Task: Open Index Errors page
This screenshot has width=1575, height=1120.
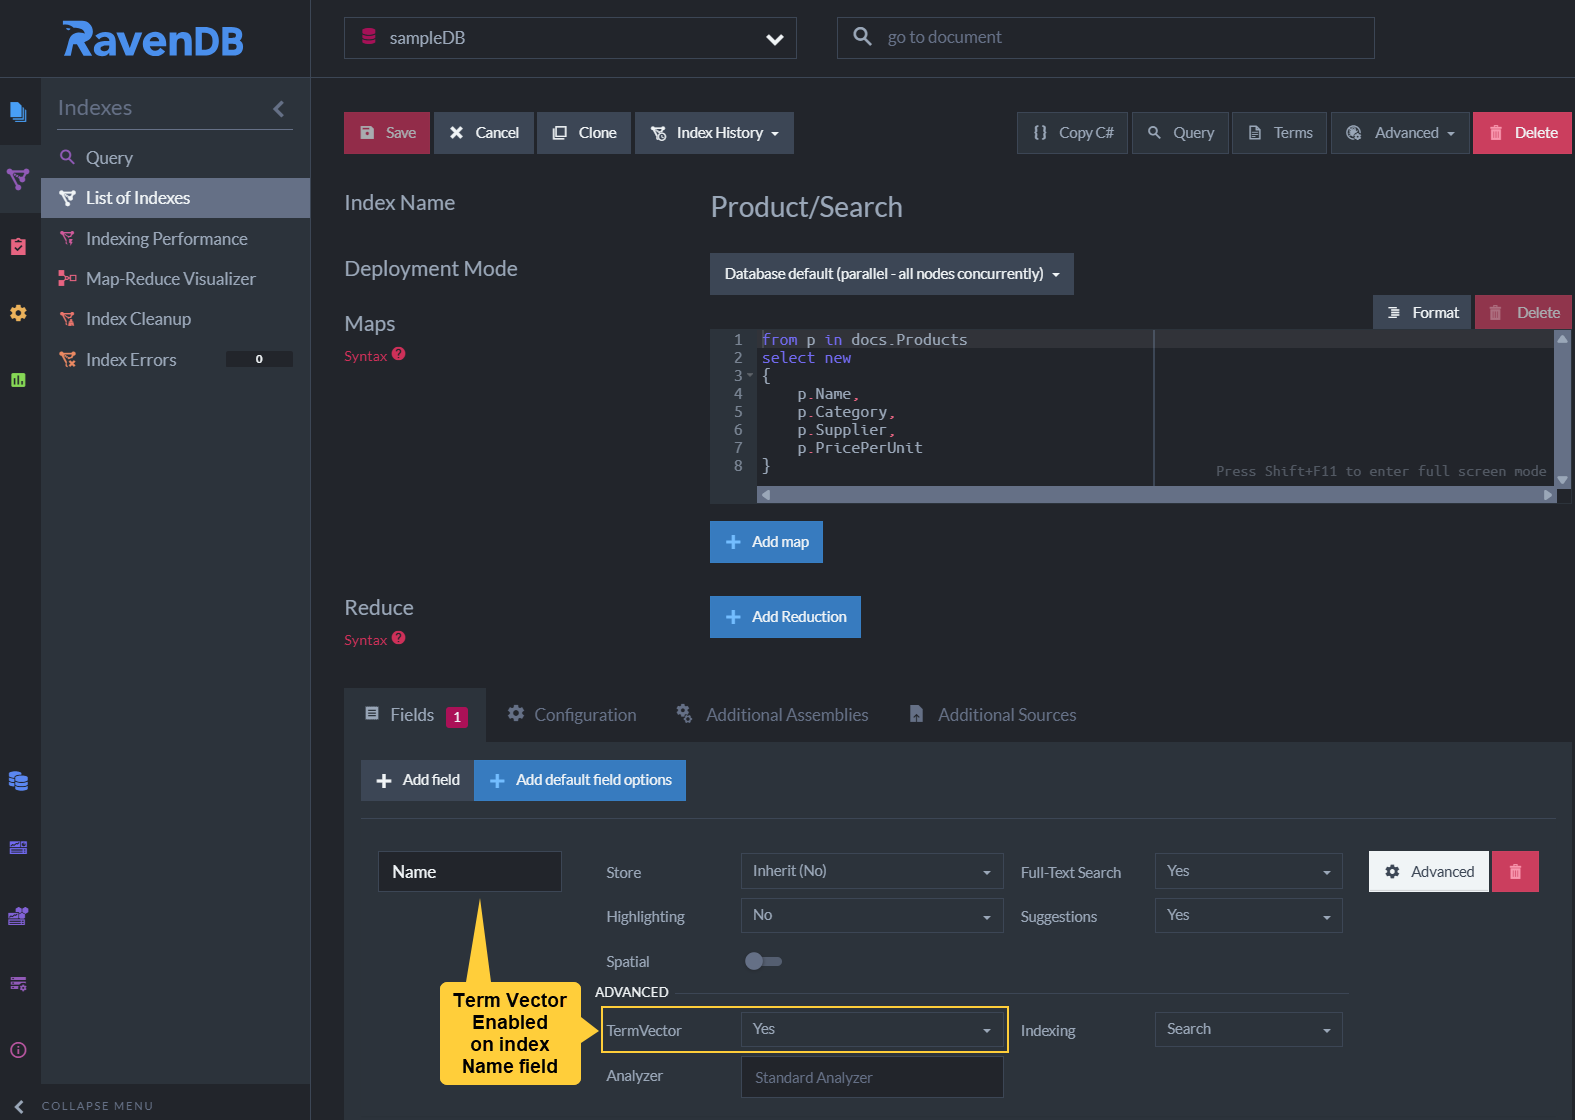Action: (x=175, y=360)
